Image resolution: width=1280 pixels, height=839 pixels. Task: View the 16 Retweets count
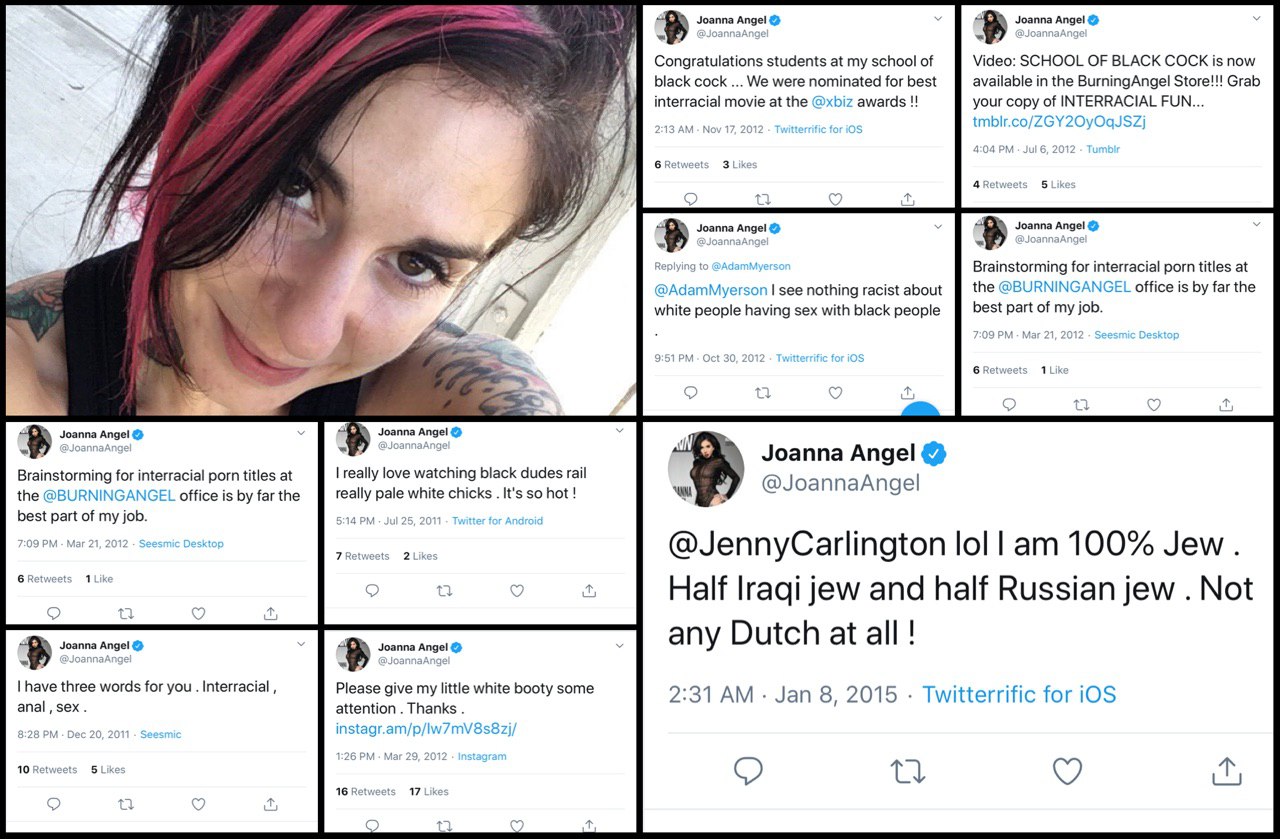click(x=366, y=792)
